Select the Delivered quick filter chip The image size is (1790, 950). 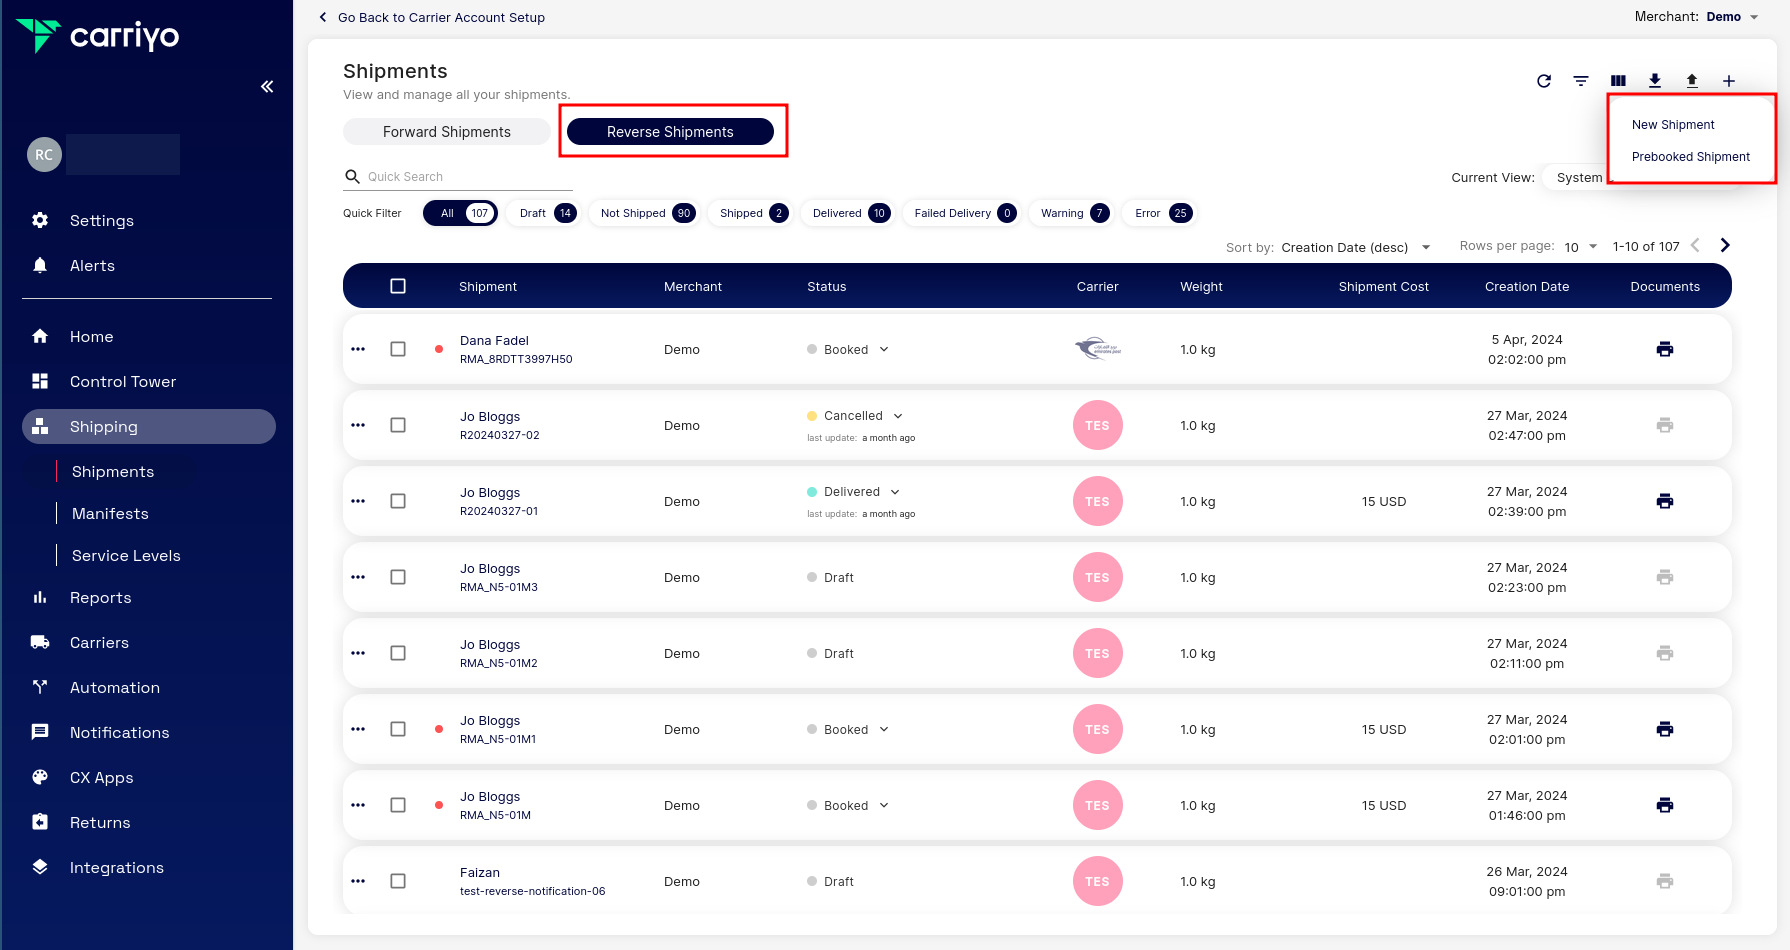coord(847,213)
